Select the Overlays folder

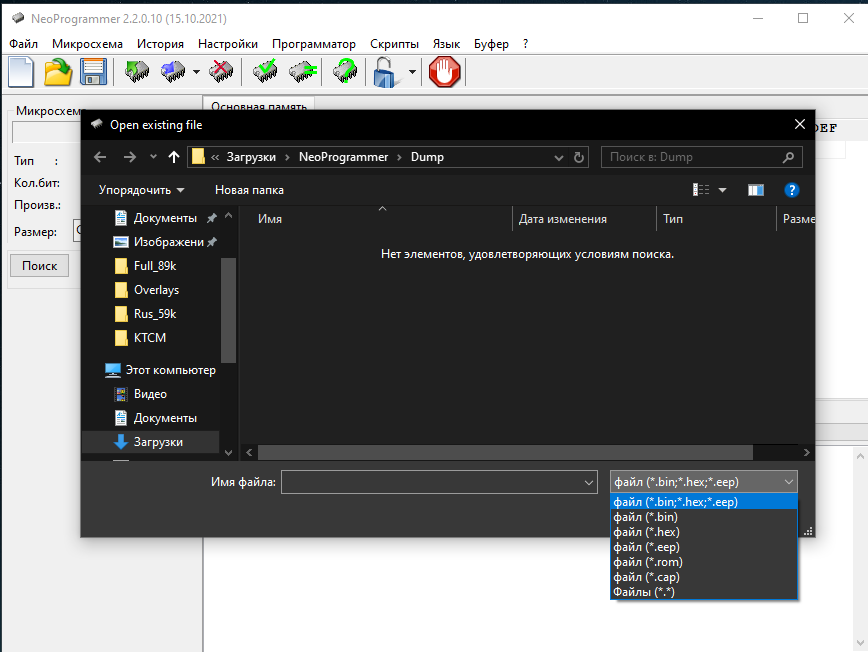(156, 289)
